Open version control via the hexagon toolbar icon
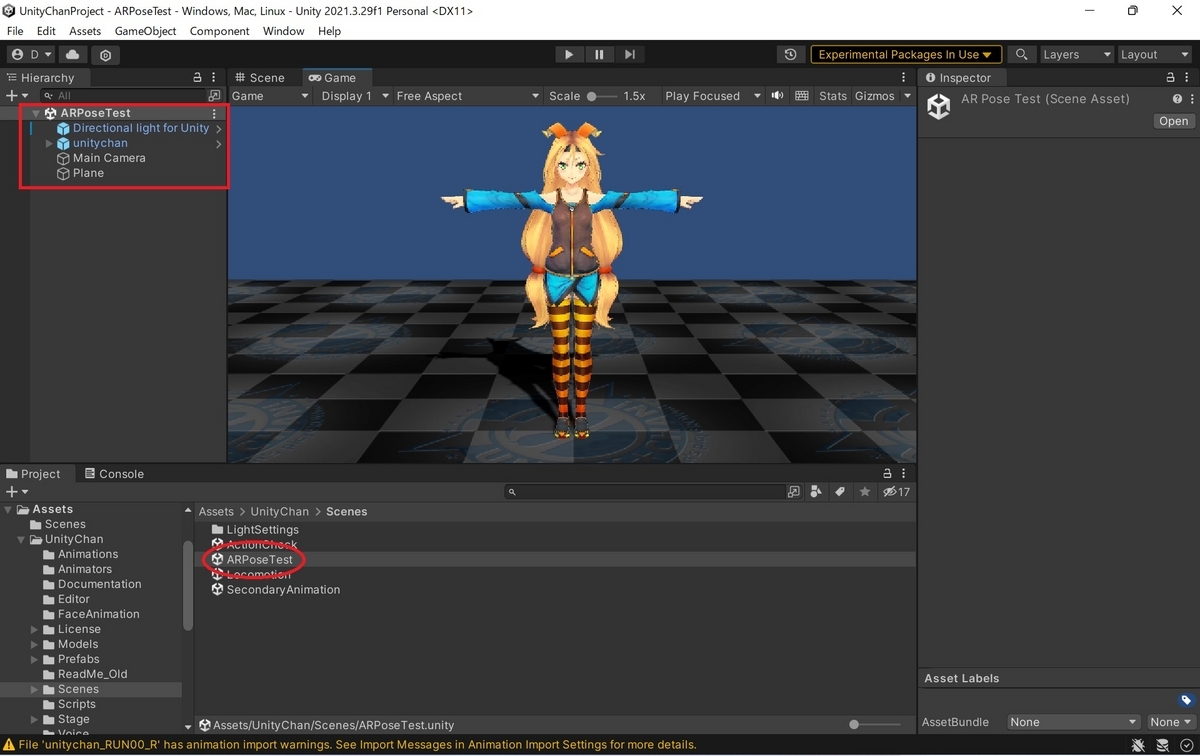 [105, 55]
